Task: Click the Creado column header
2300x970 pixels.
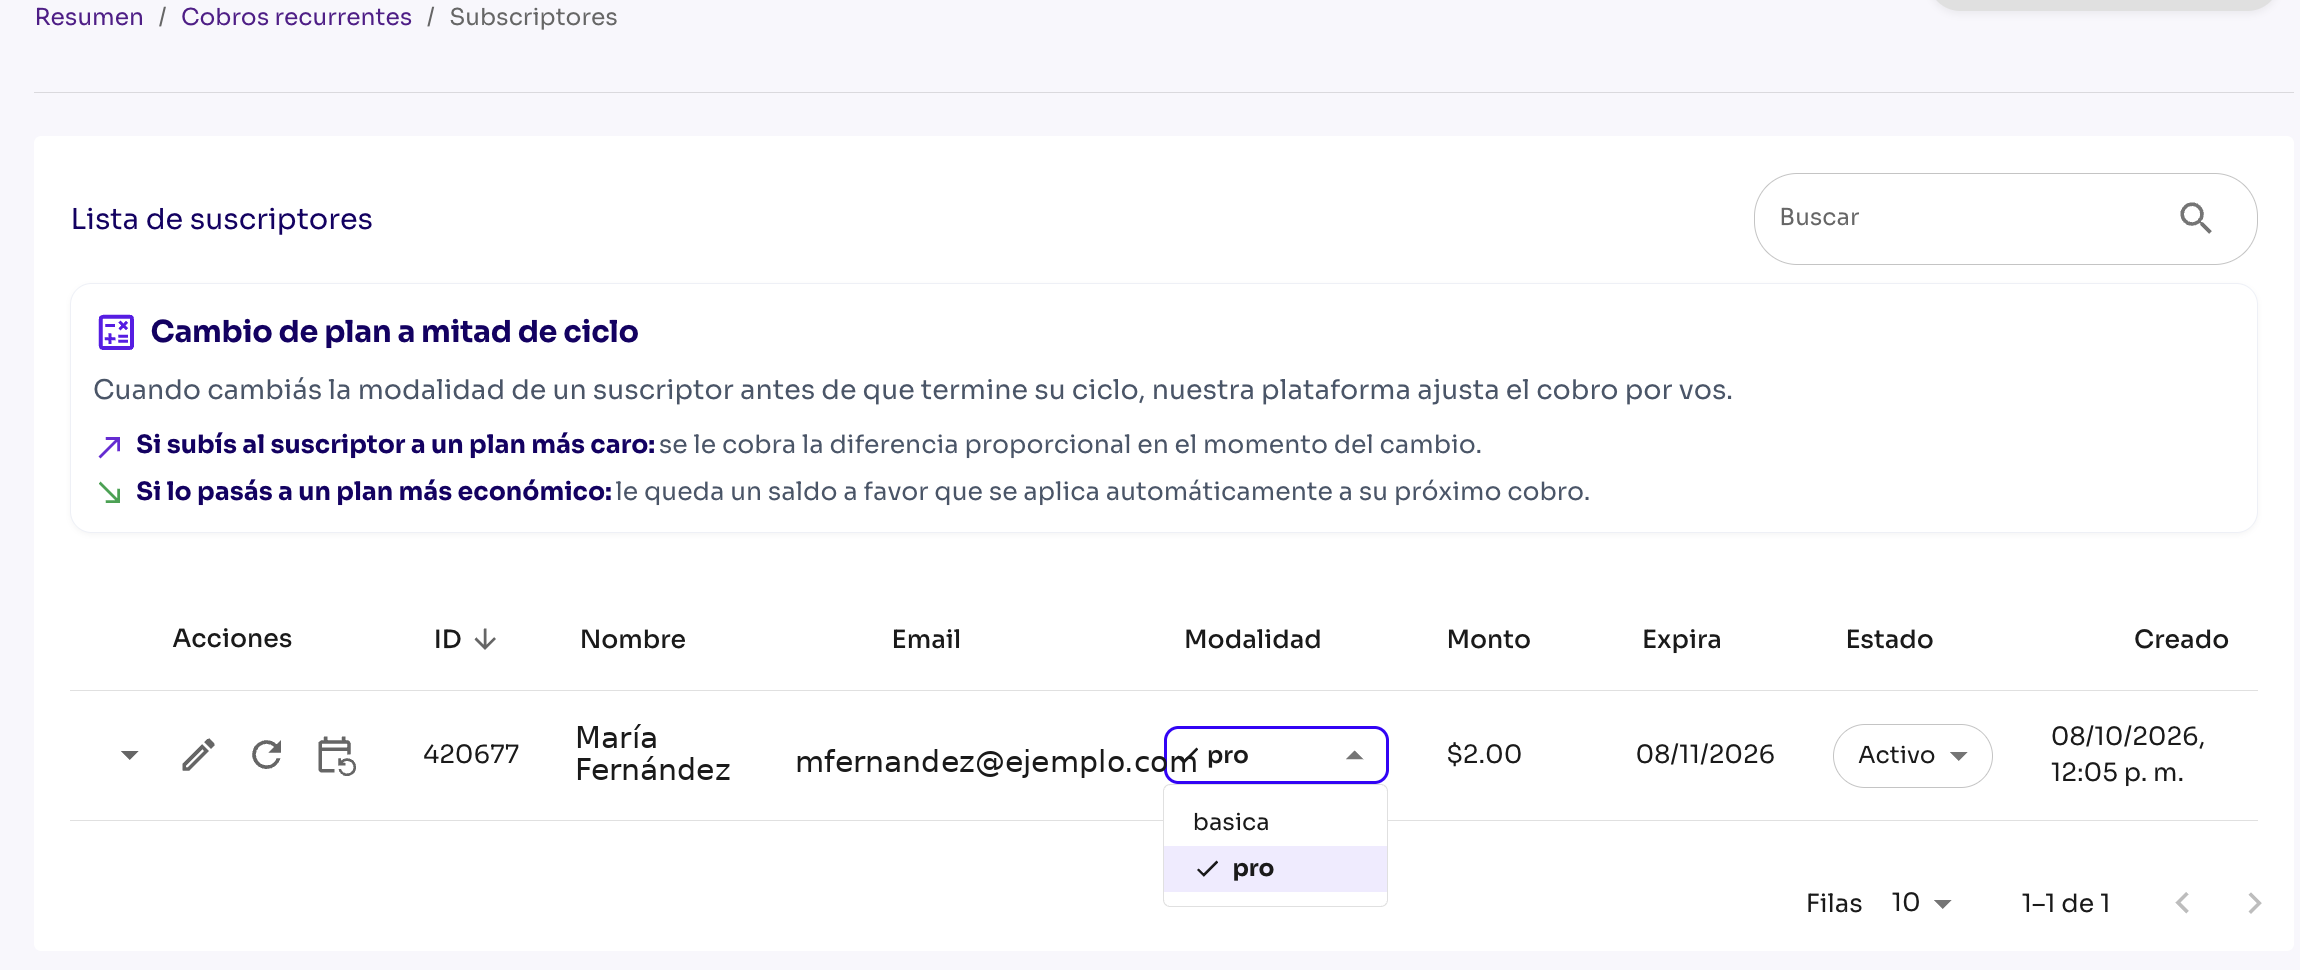Action: pos(2181,639)
